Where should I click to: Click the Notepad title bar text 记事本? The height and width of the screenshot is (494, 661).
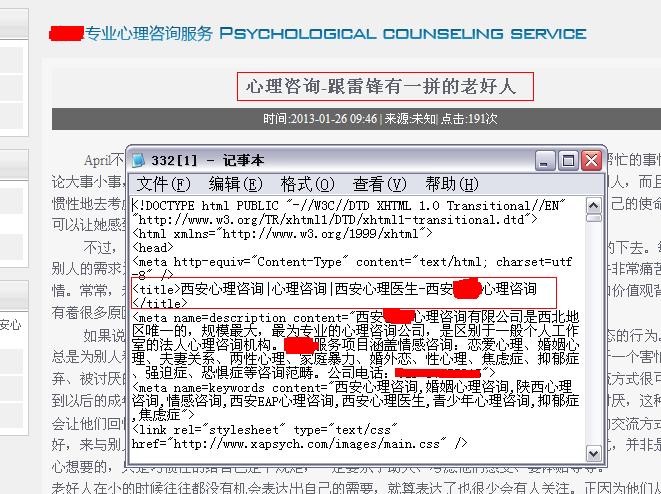[x=240, y=160]
